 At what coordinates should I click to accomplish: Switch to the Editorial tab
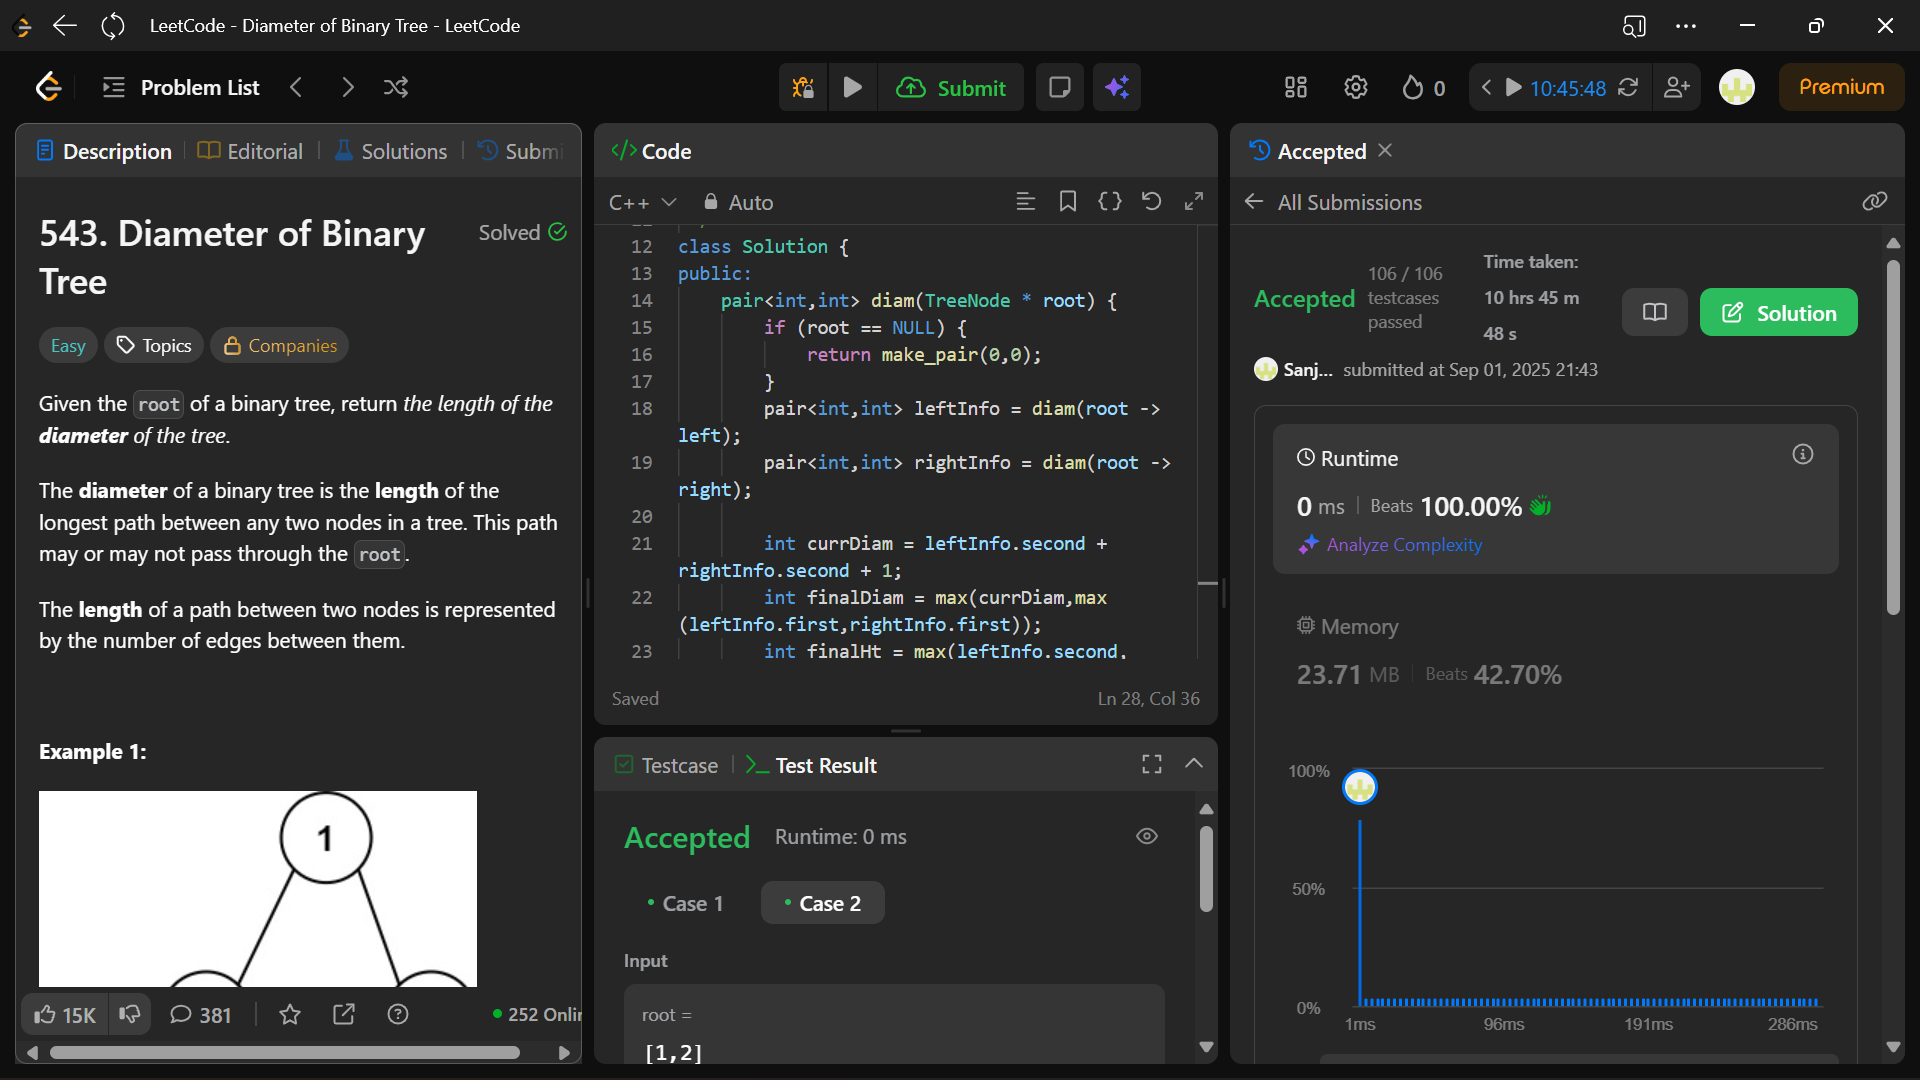tap(250, 152)
